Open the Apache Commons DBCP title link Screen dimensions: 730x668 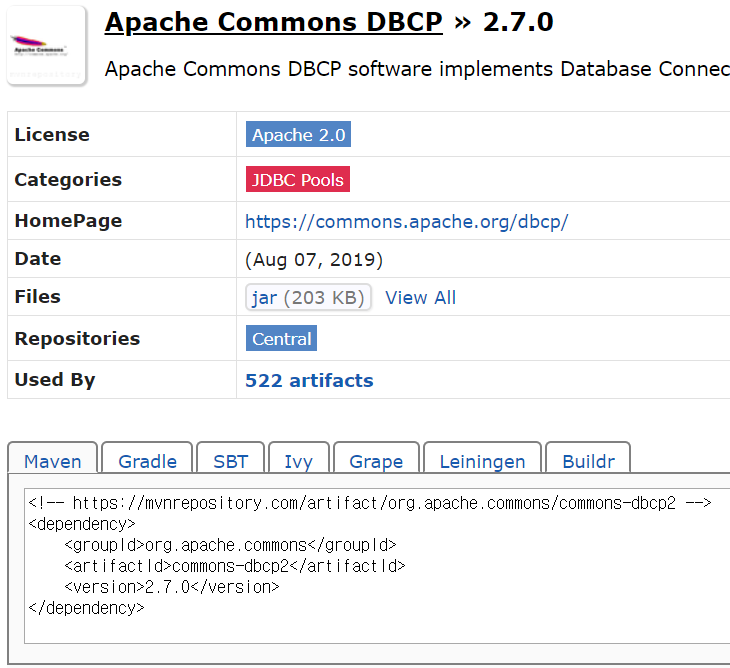click(x=273, y=22)
